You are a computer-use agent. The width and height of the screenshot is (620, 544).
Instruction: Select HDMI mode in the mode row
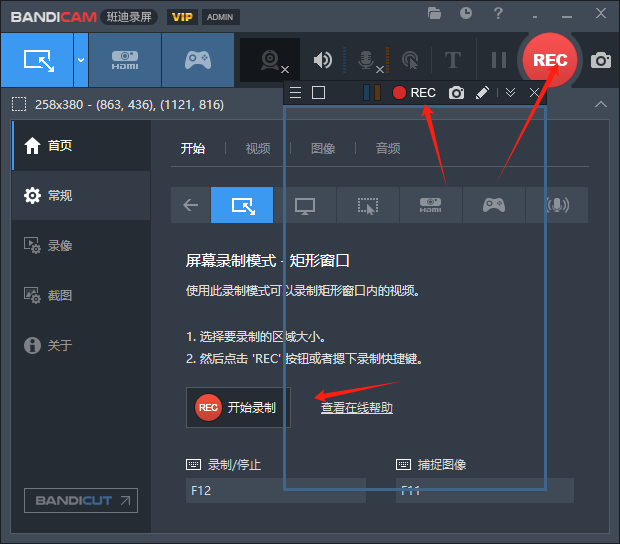[x=431, y=205]
